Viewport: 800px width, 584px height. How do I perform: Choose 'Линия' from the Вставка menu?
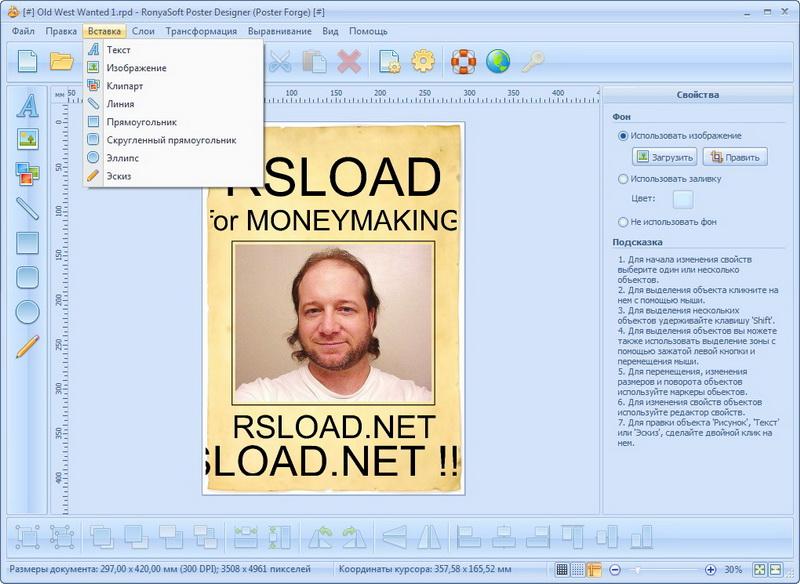(173, 104)
